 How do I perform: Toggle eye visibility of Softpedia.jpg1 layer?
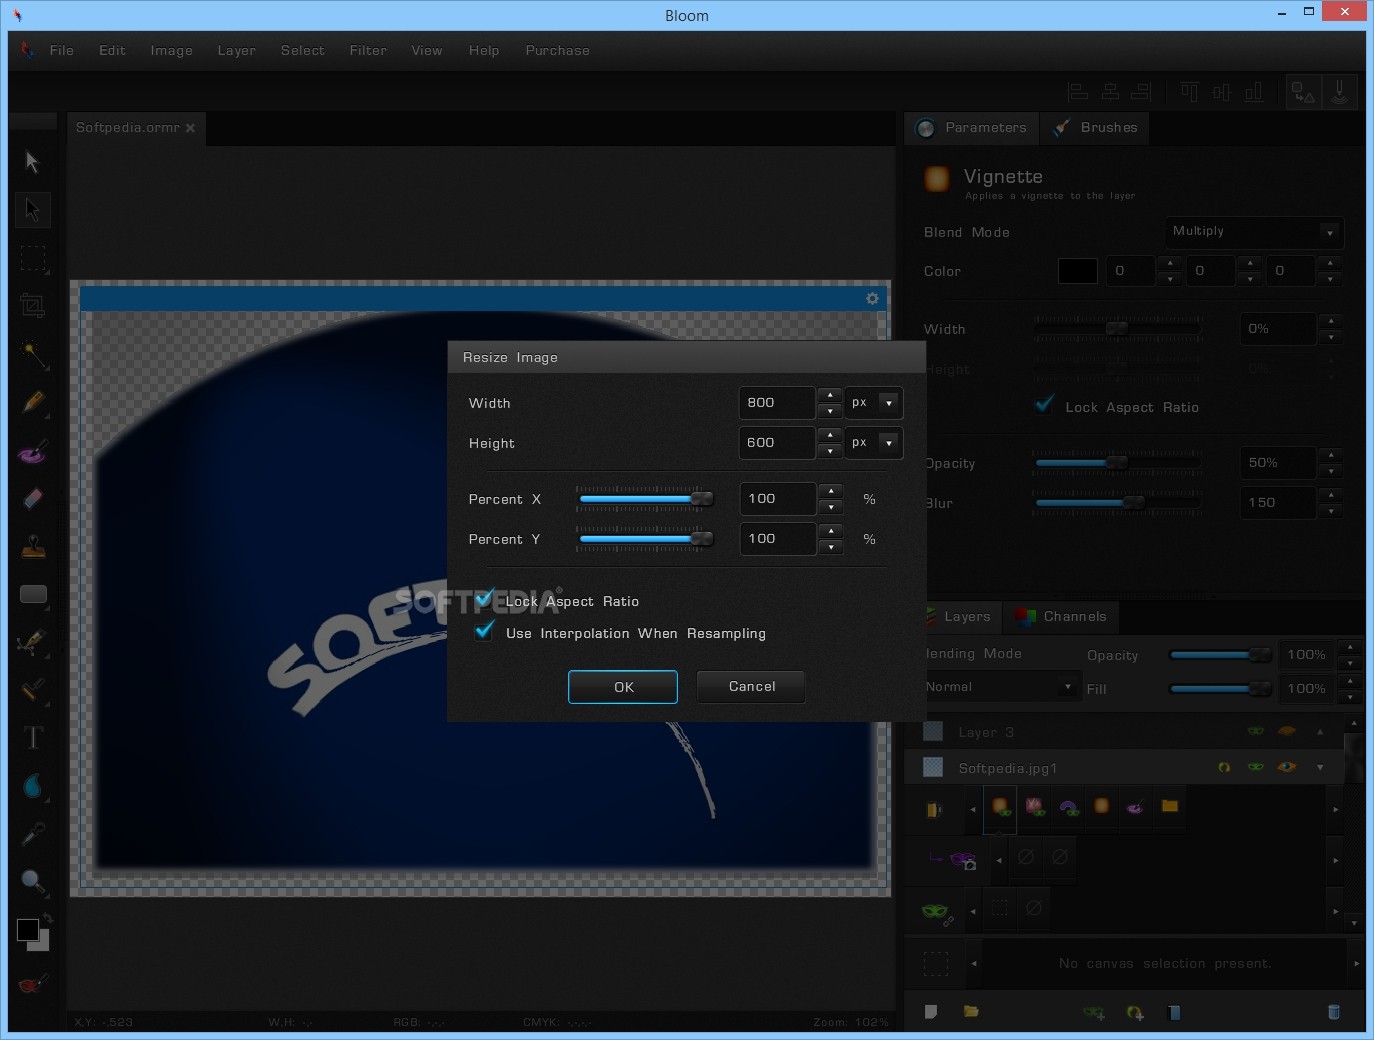1287,767
